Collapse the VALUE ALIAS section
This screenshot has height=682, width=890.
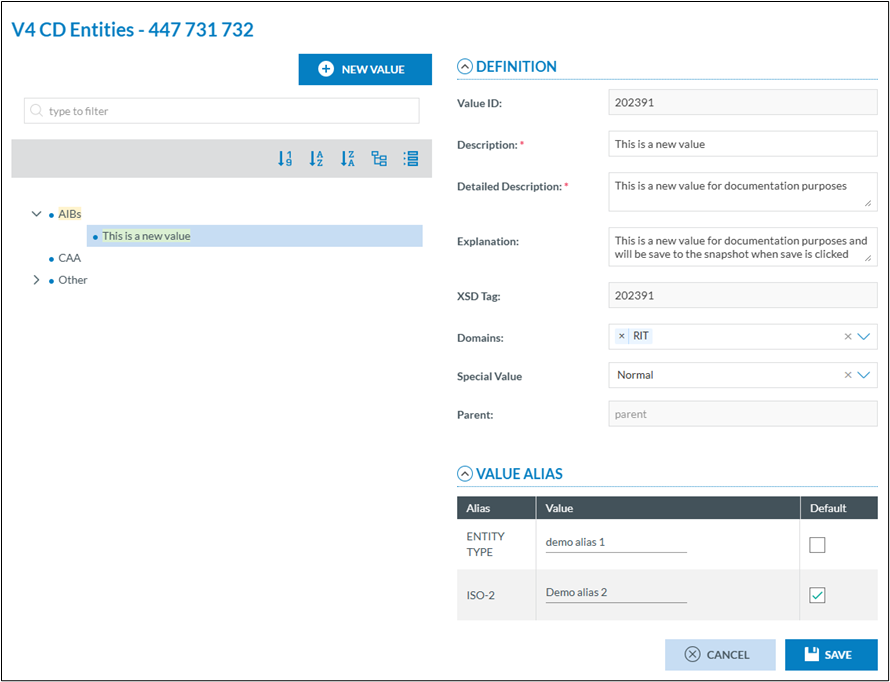[x=464, y=474]
